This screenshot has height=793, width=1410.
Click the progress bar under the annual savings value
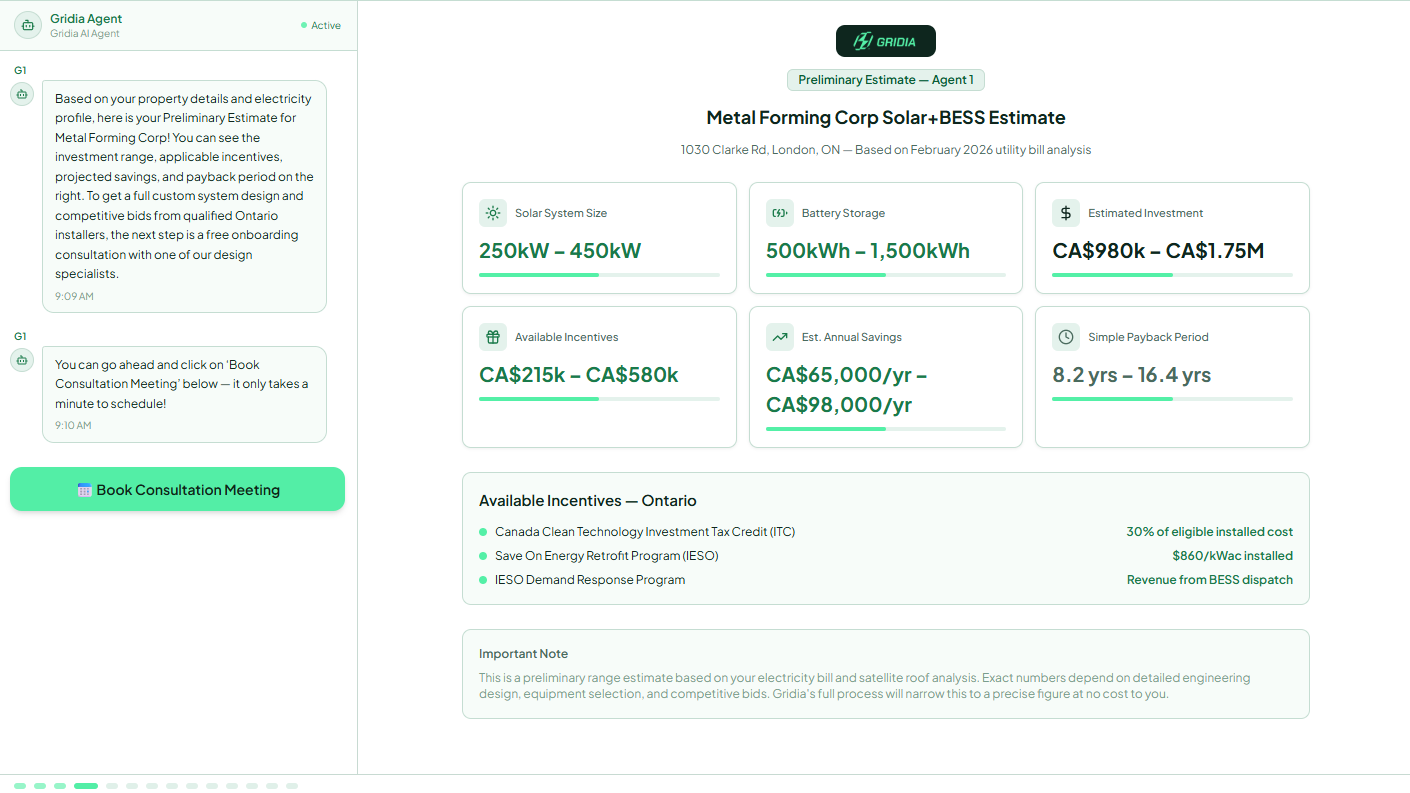(886, 429)
